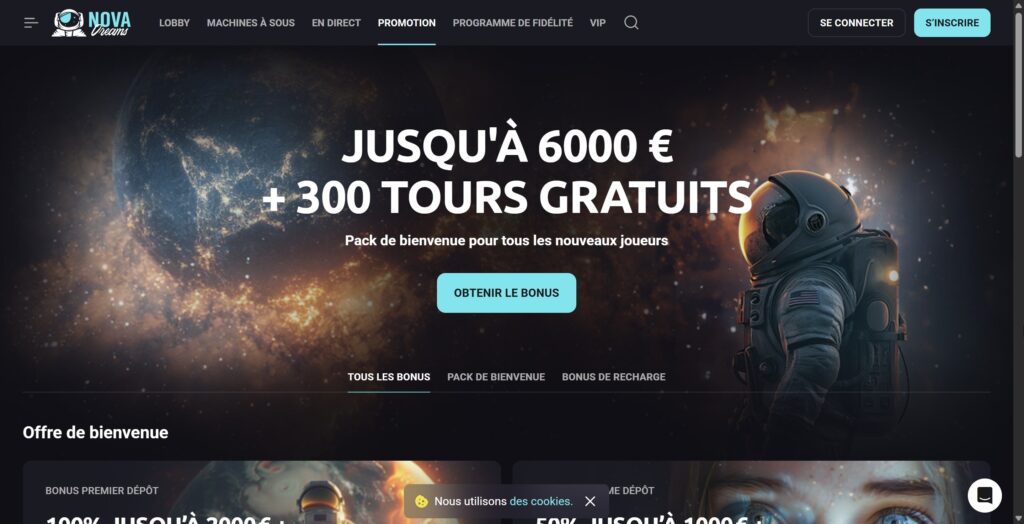
Task: Dismiss the cookie notice with X
Action: 590,501
